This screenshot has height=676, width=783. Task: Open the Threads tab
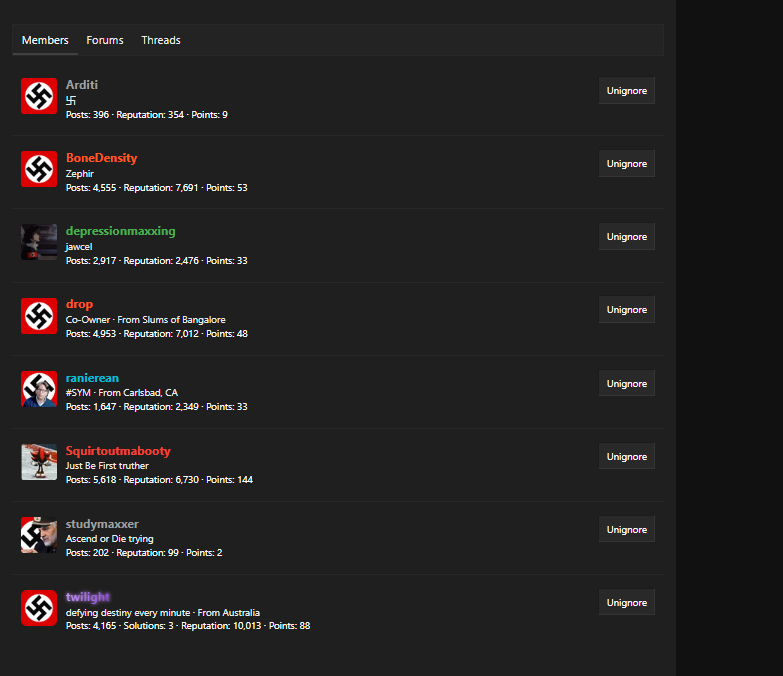click(x=161, y=40)
